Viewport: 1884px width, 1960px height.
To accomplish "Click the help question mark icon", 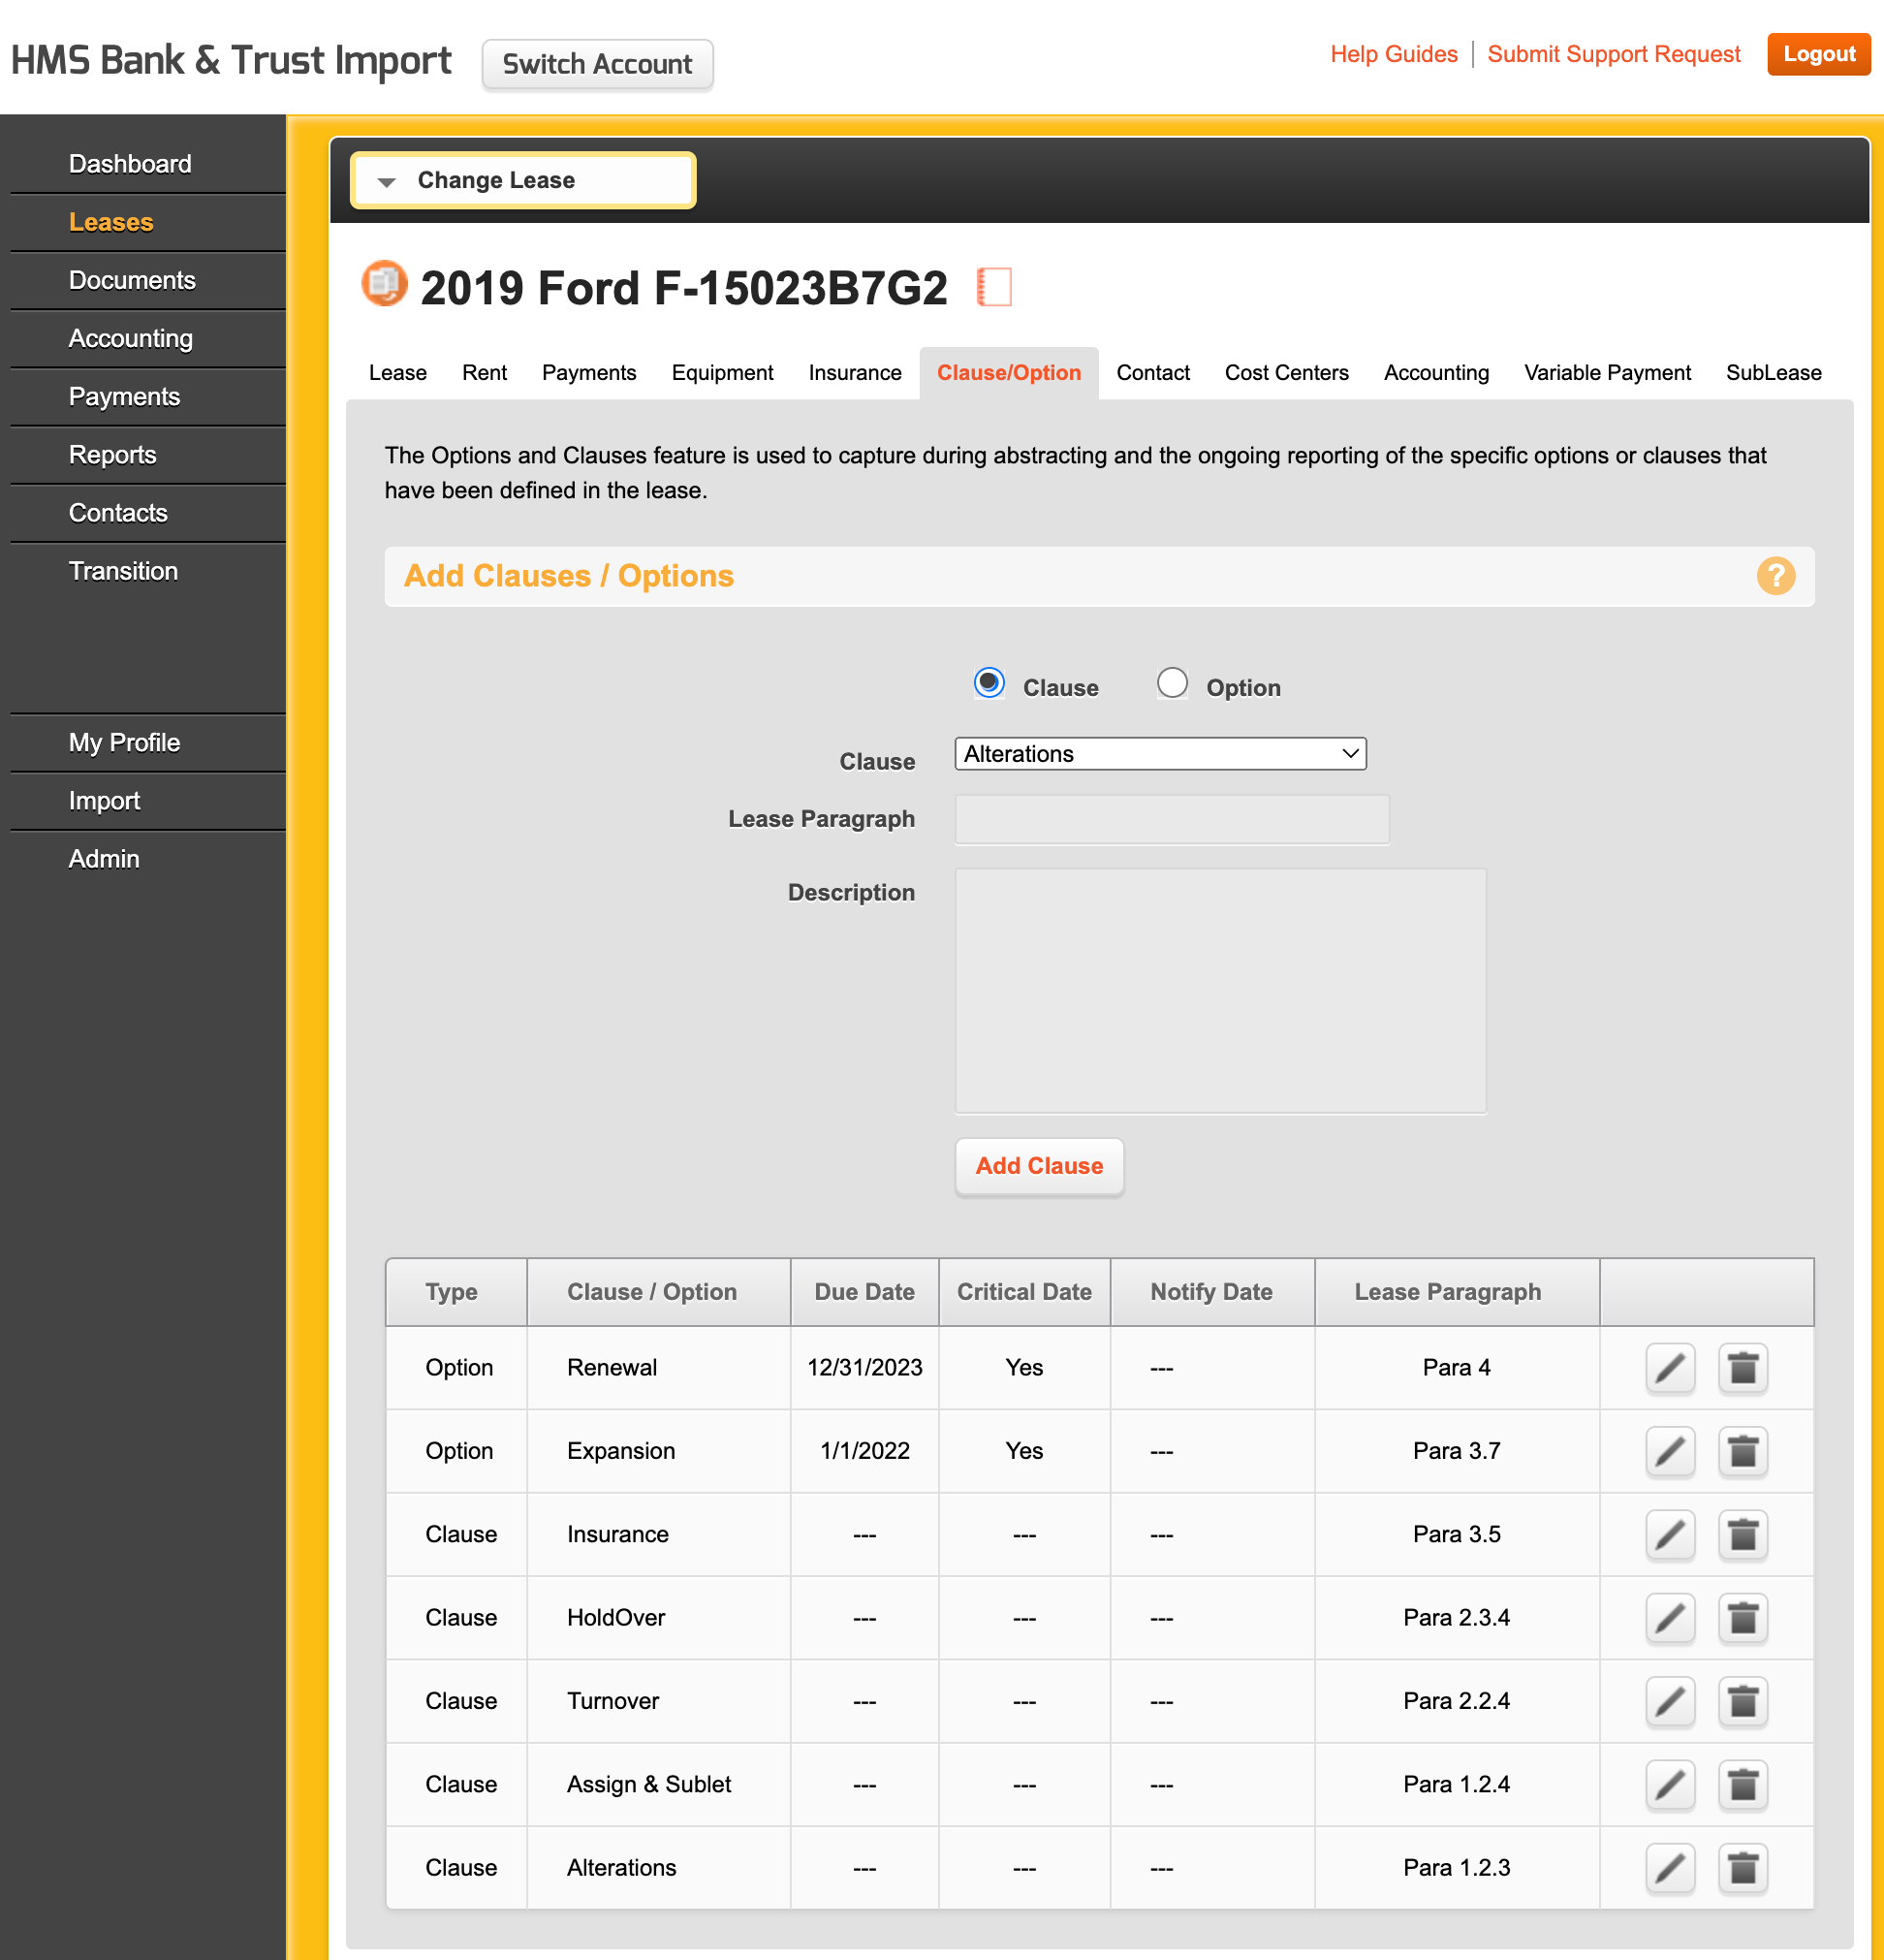I will pyautogui.click(x=1775, y=576).
